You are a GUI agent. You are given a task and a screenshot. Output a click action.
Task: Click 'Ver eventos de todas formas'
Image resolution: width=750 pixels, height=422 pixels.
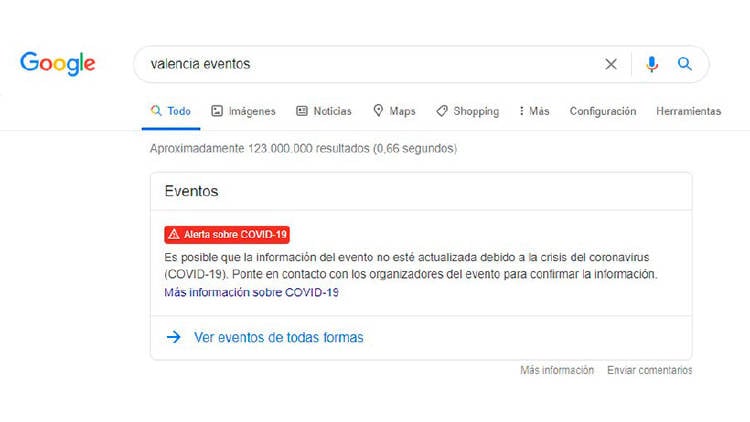click(x=278, y=337)
